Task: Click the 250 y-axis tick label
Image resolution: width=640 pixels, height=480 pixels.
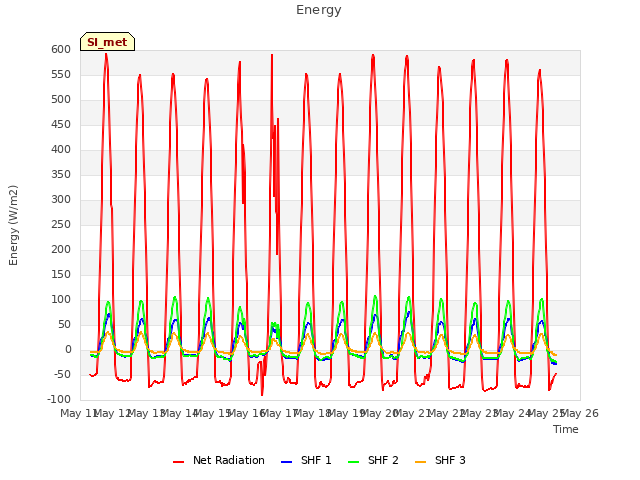Action: click(61, 224)
